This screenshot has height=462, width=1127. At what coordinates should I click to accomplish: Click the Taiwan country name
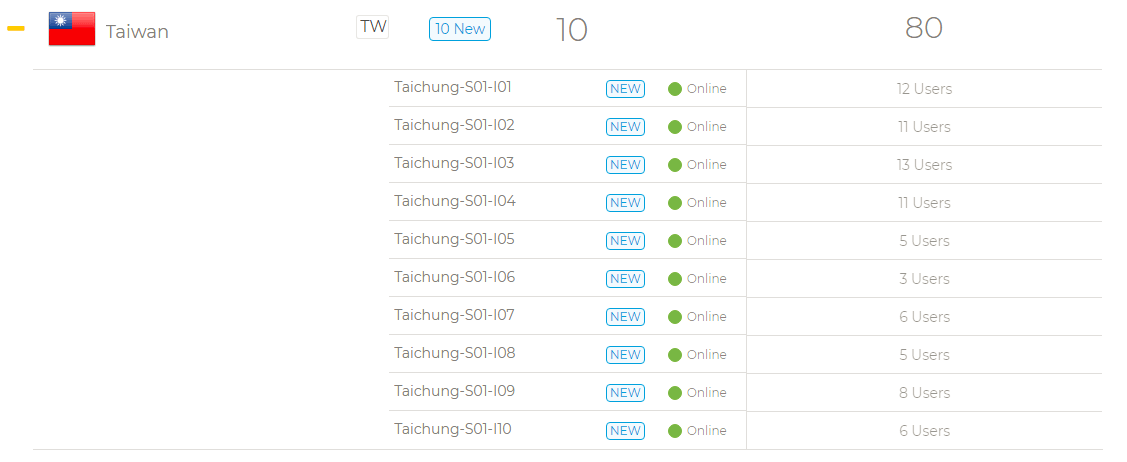click(137, 32)
